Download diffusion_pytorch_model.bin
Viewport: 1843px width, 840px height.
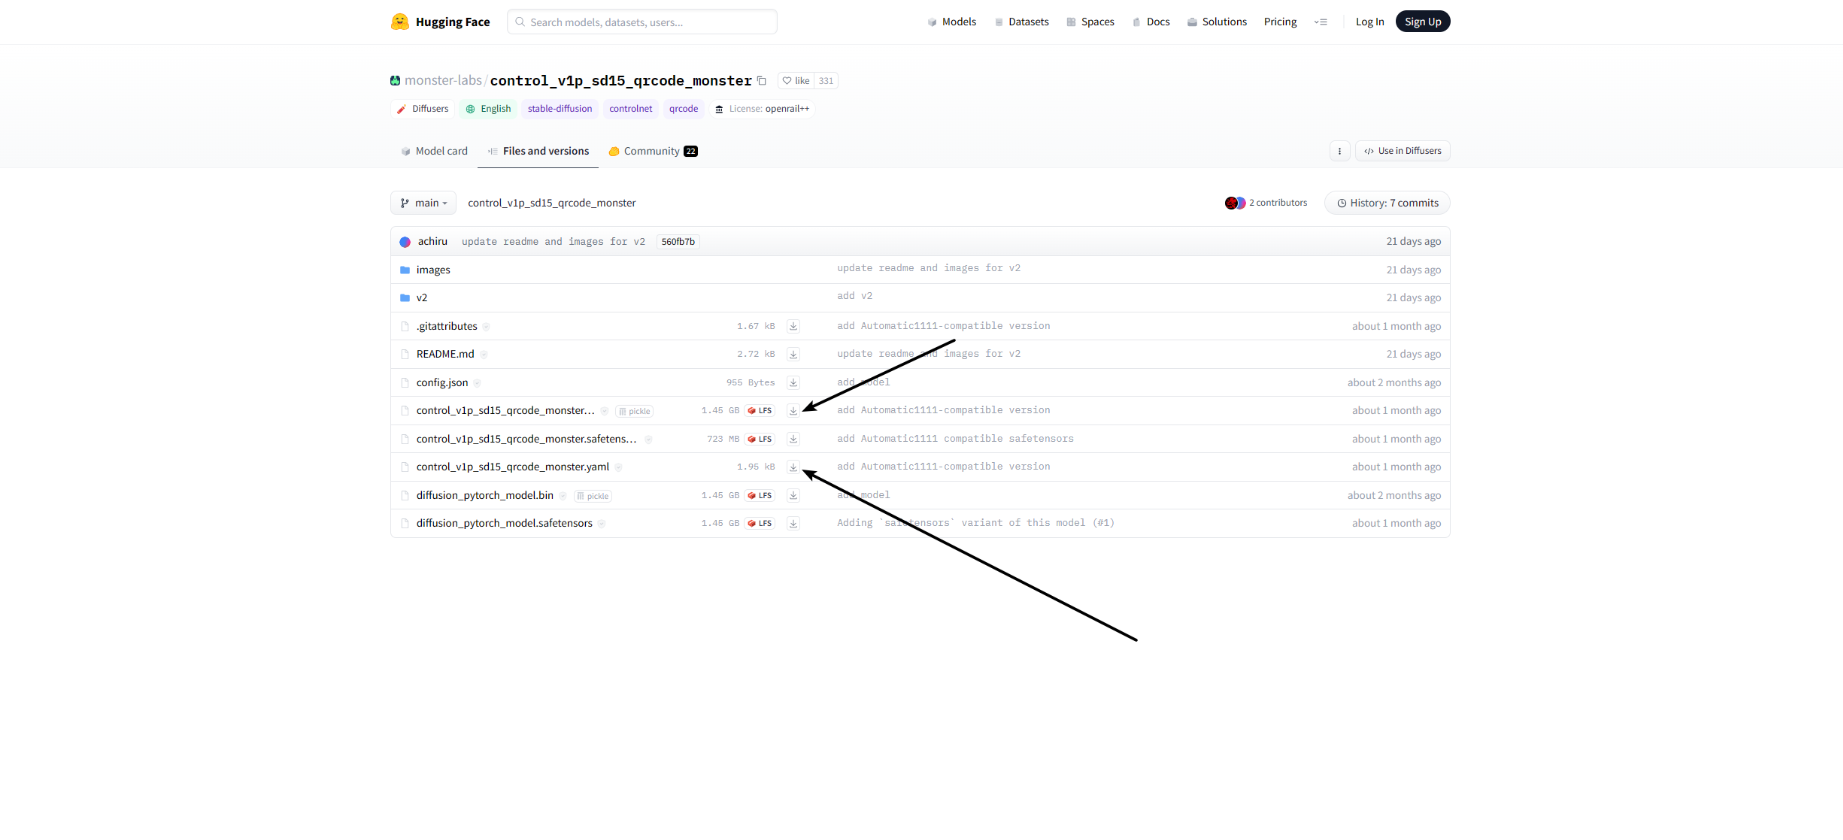coord(793,496)
